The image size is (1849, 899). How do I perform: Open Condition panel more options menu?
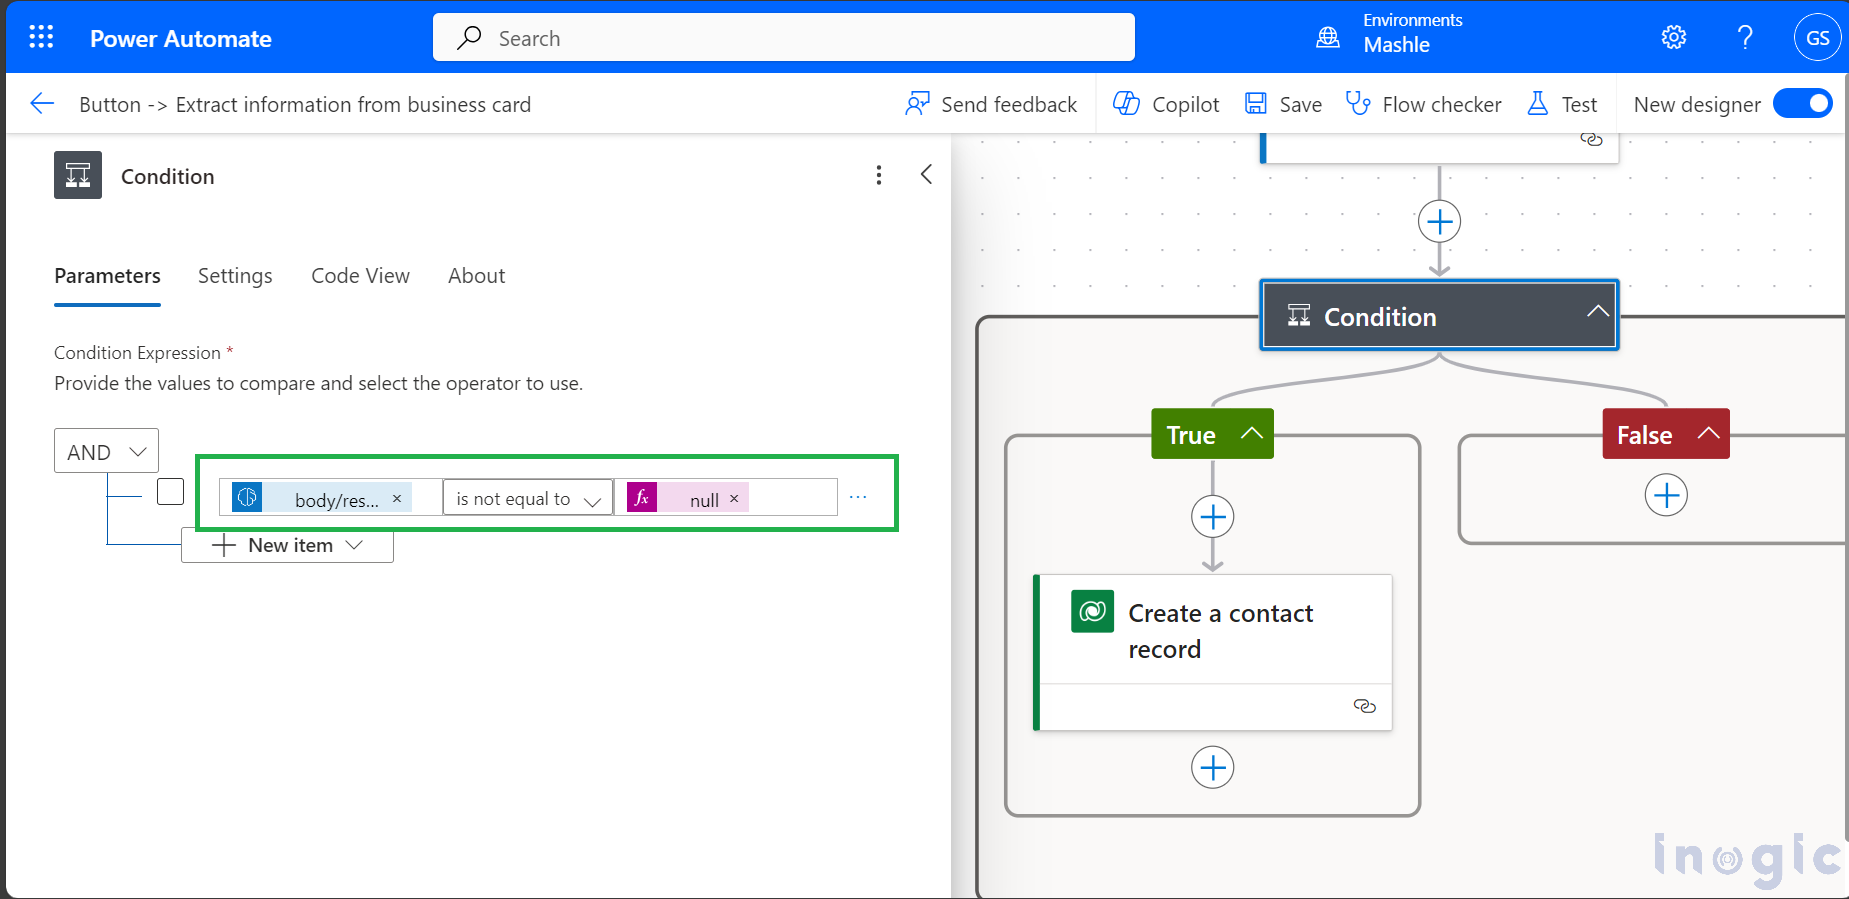(x=879, y=175)
